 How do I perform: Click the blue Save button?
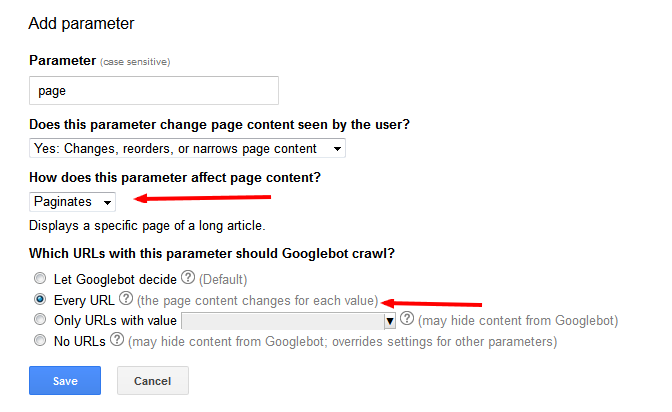65,381
